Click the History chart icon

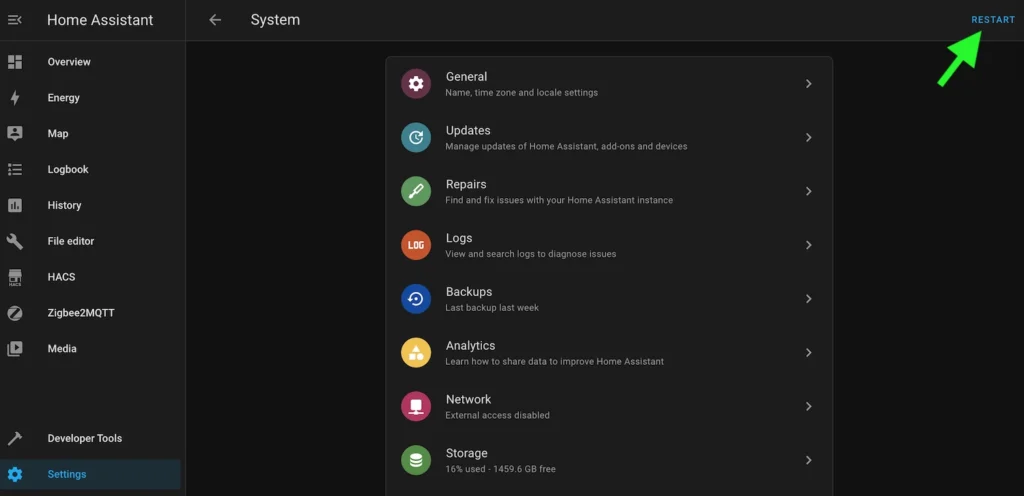tap(15, 205)
